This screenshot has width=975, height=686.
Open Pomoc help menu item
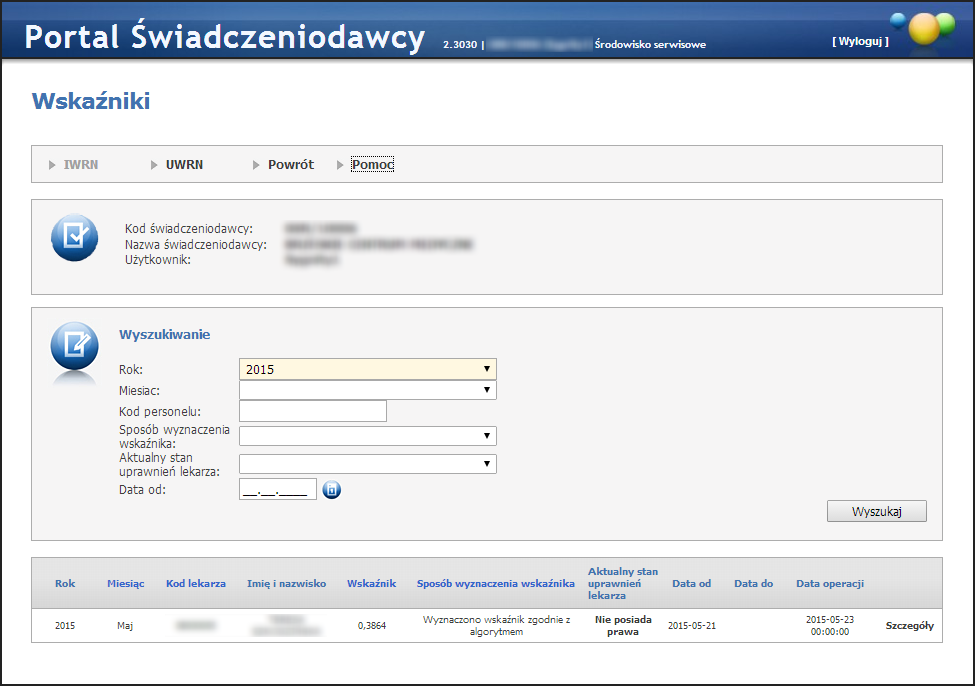click(372, 164)
